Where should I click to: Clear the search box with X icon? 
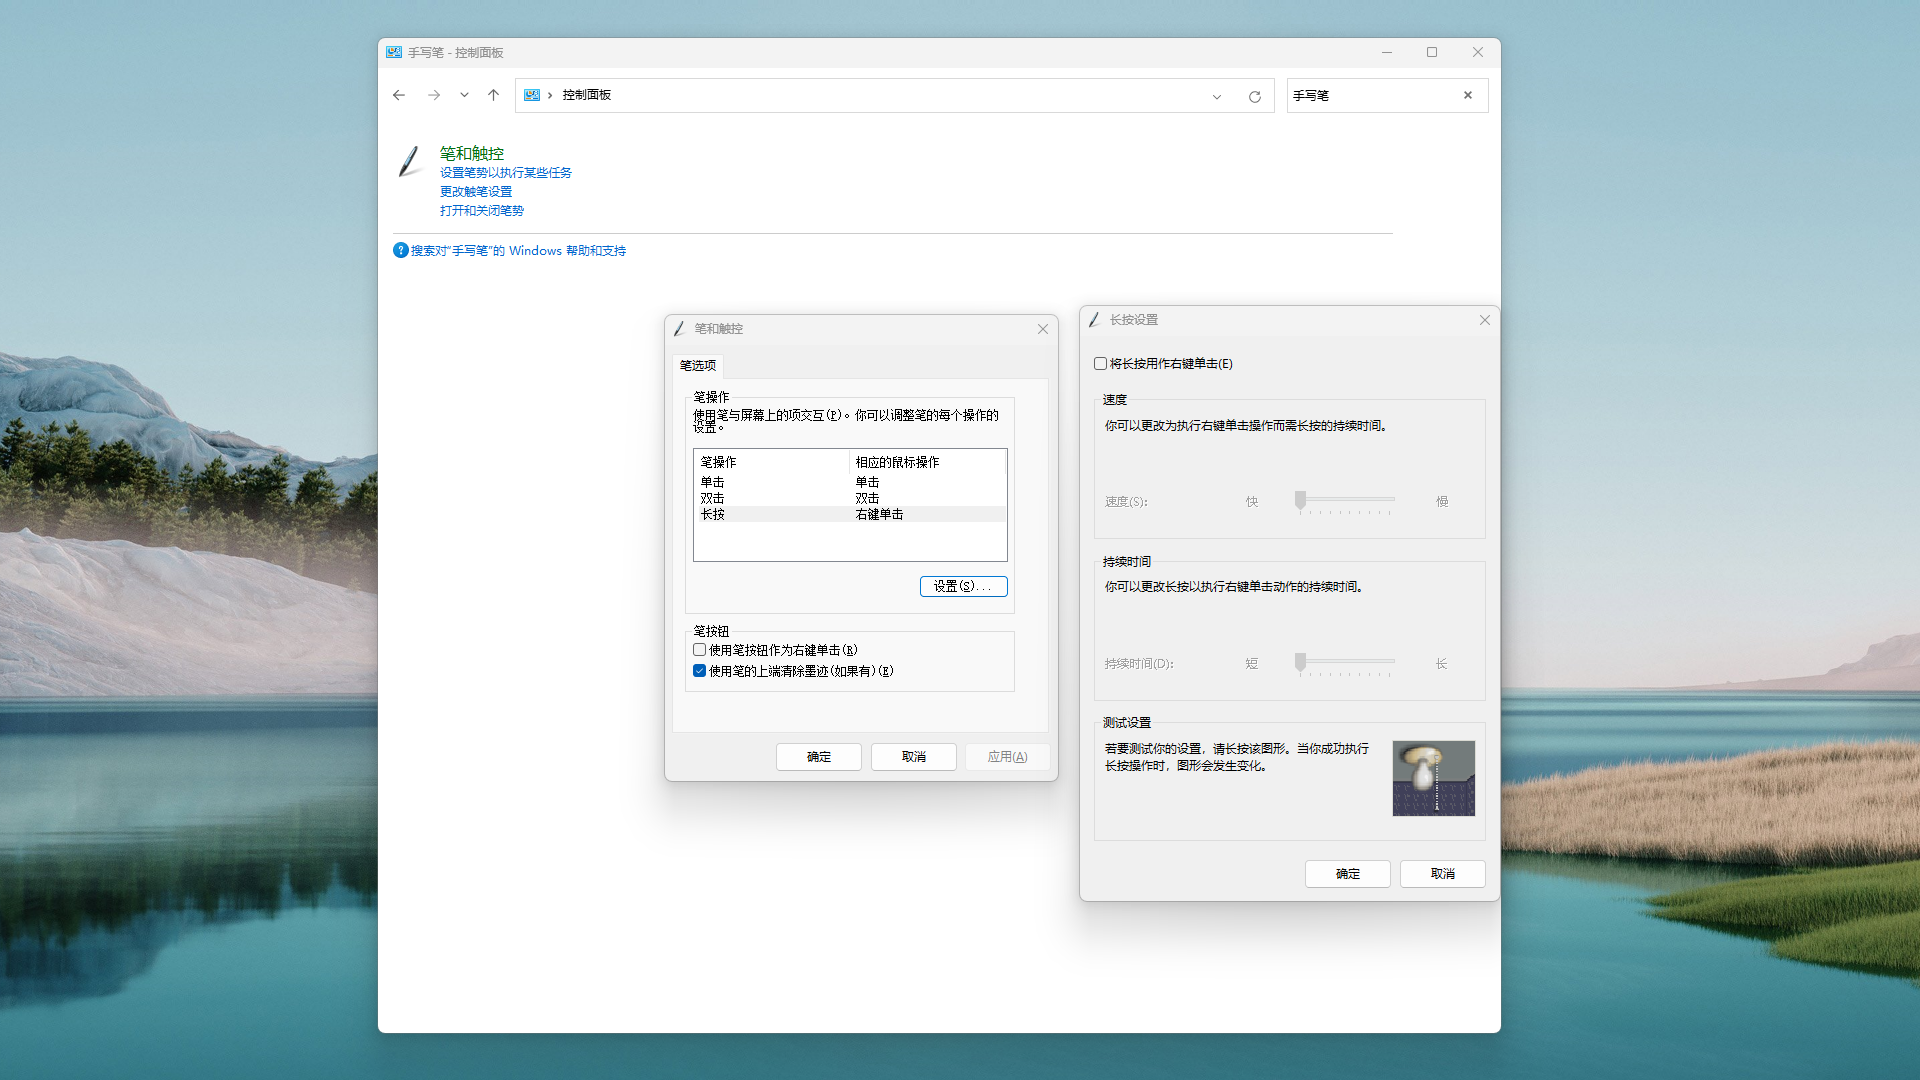pos(1467,96)
